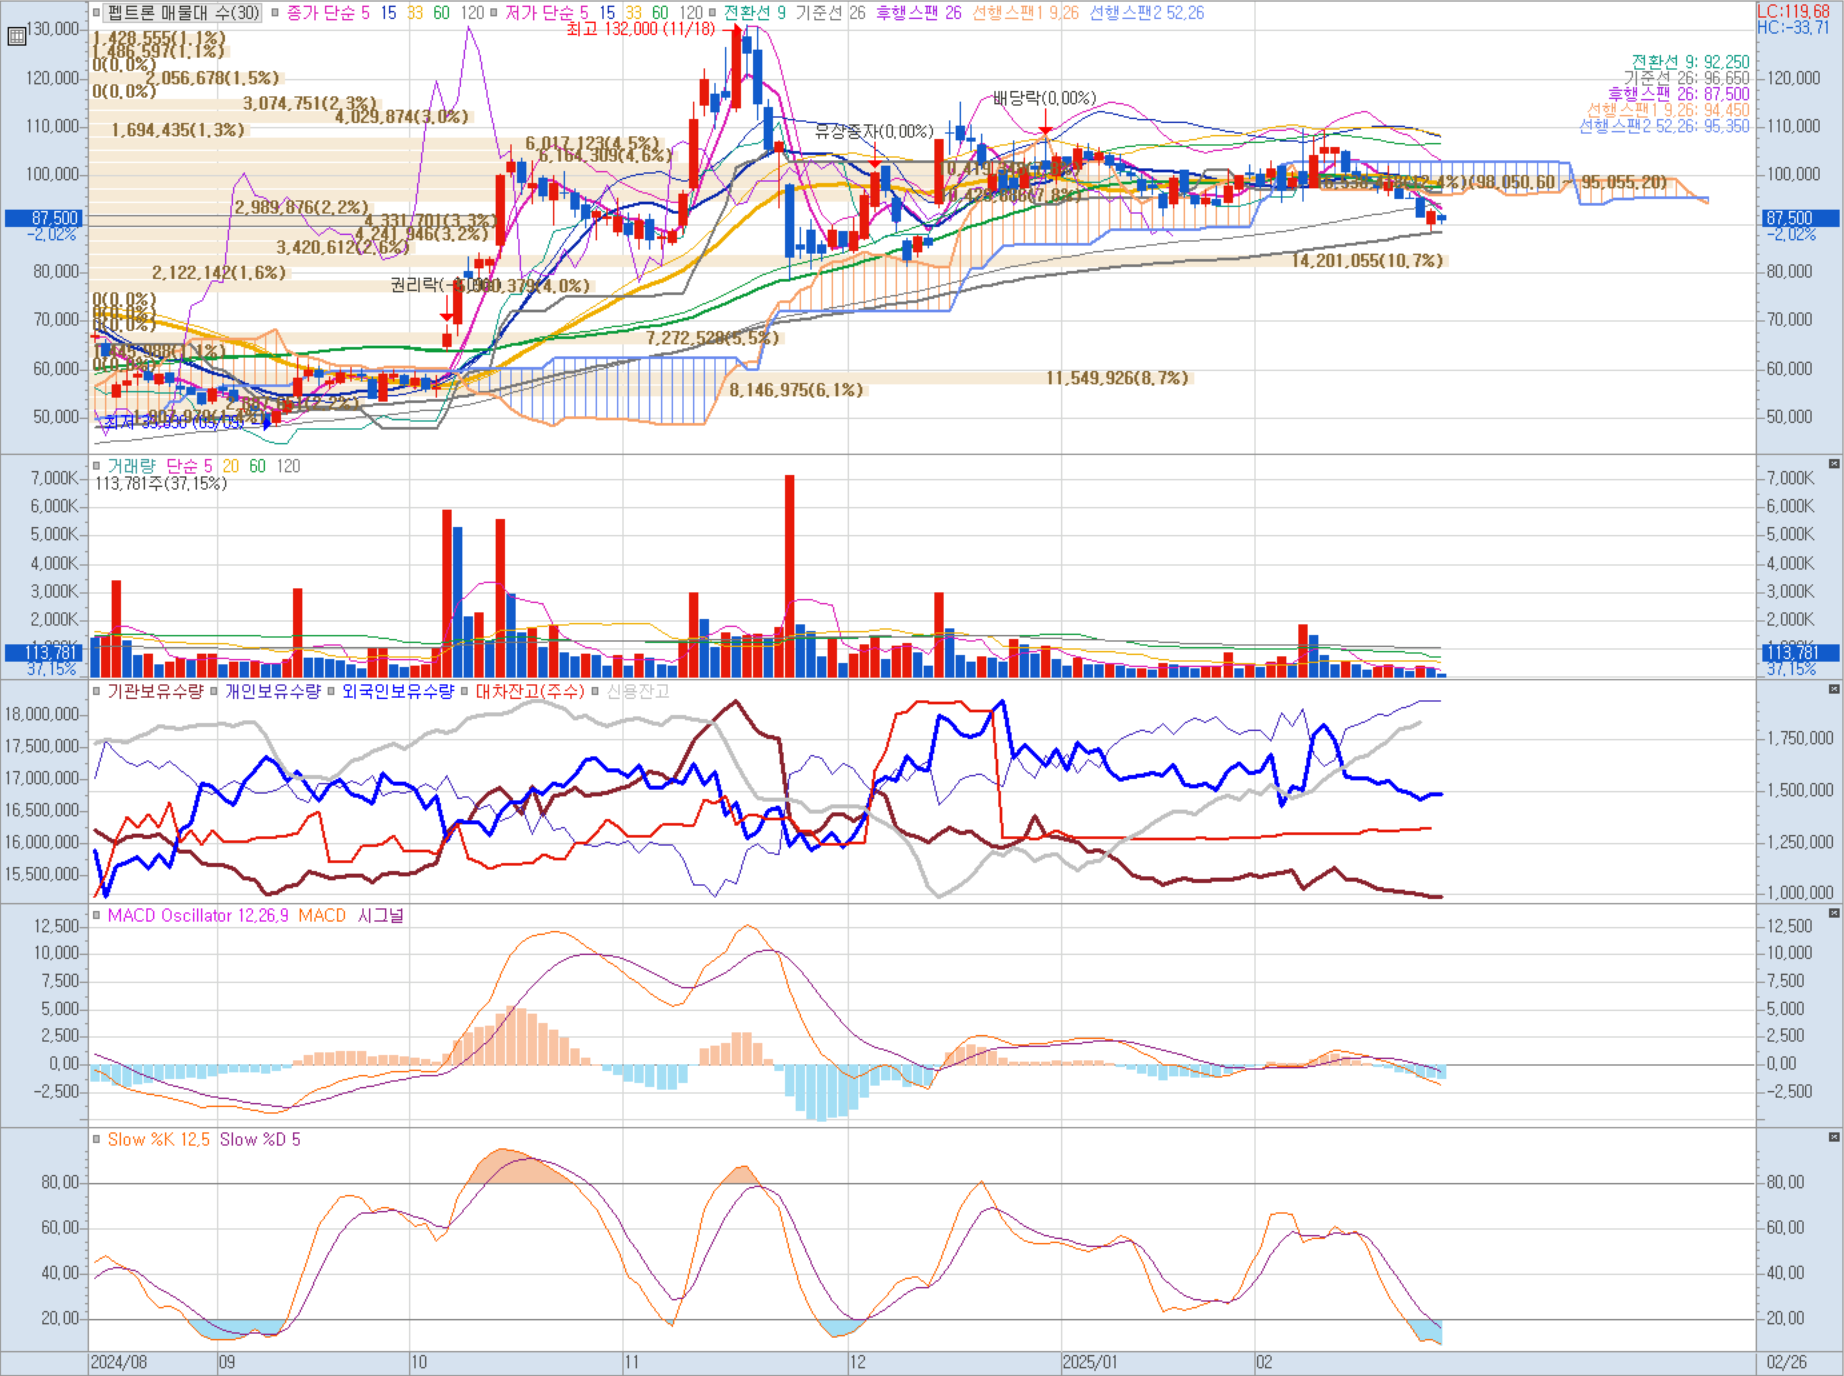Click the panel close icon on the MACD panel
1844x1376 pixels.
(x=1834, y=913)
